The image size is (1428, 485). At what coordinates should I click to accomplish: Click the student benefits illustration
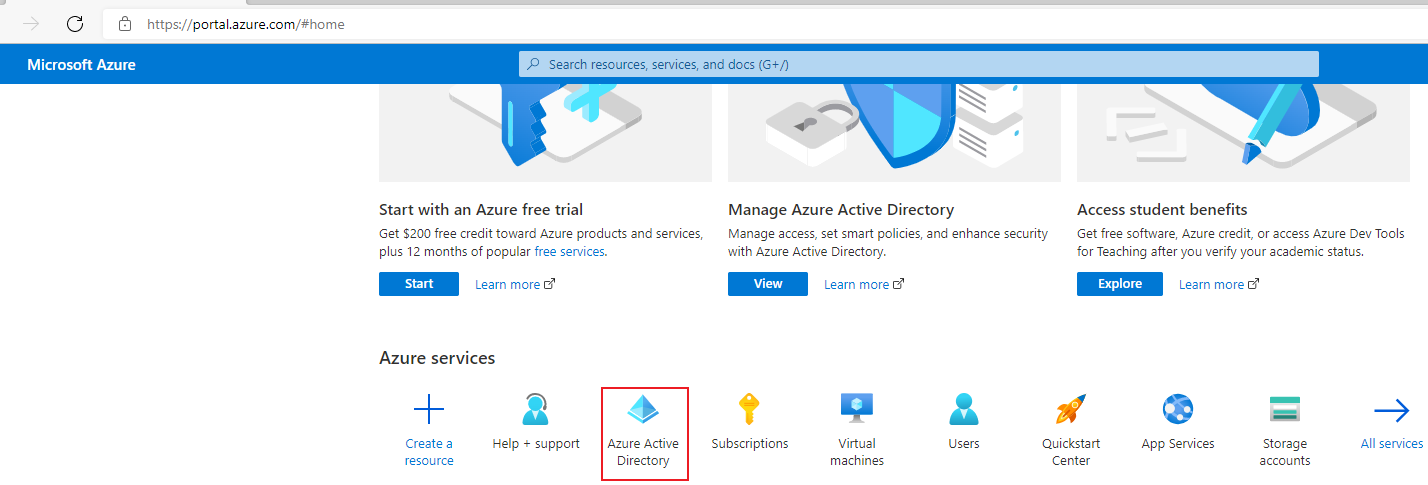pyautogui.click(x=1243, y=133)
